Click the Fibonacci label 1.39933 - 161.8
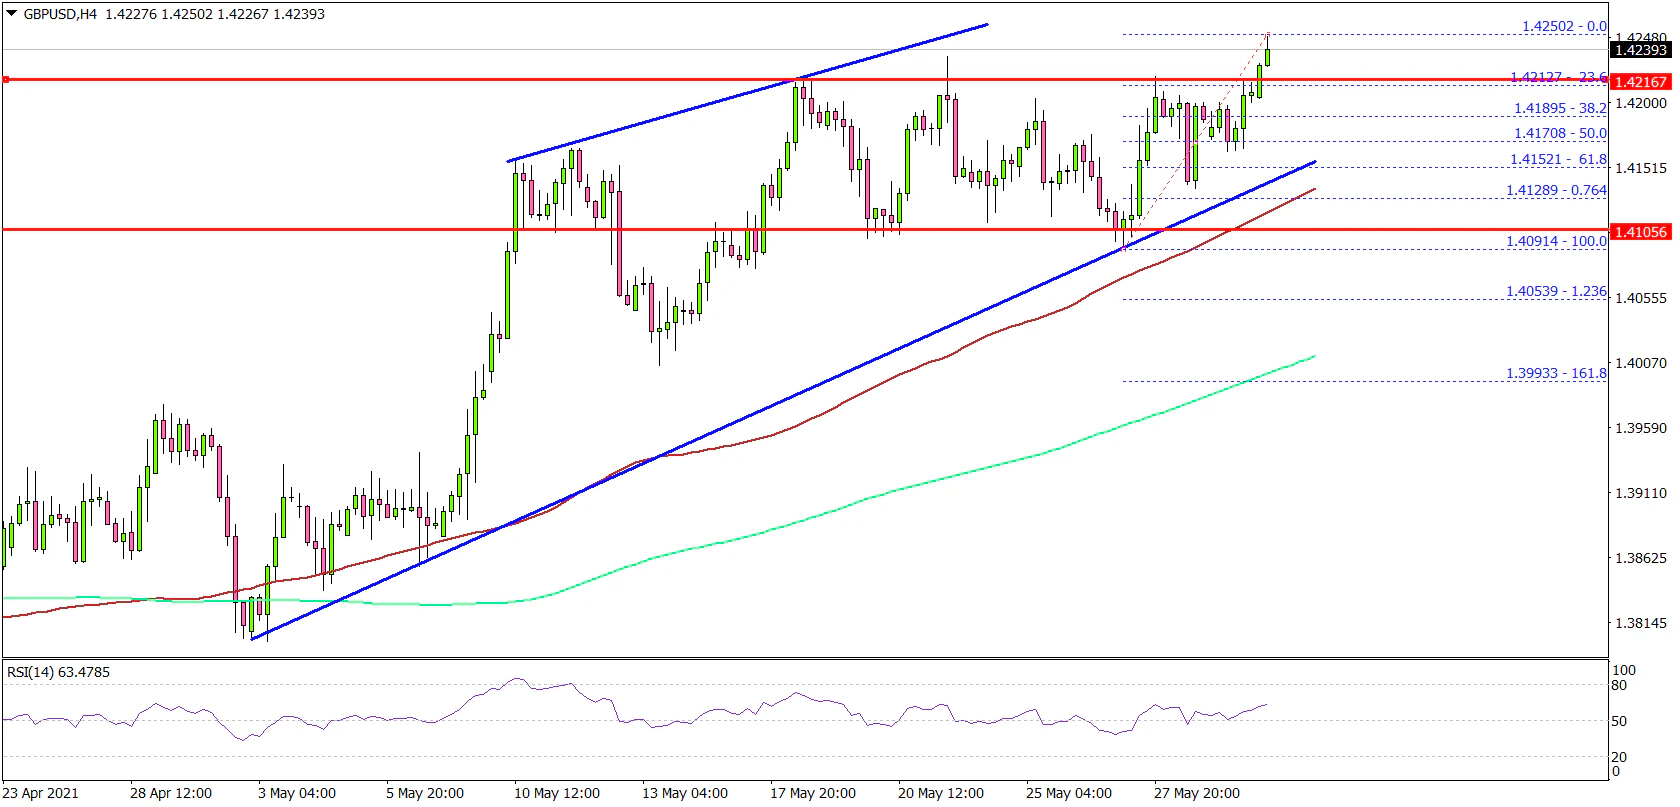Viewport: 1680px width, 807px height. pos(1556,373)
